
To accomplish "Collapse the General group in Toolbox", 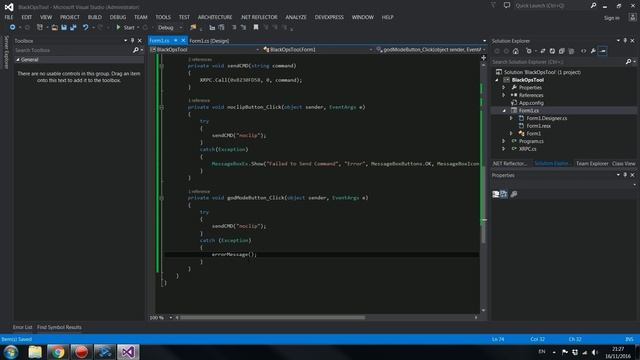I will [x=18, y=60].
